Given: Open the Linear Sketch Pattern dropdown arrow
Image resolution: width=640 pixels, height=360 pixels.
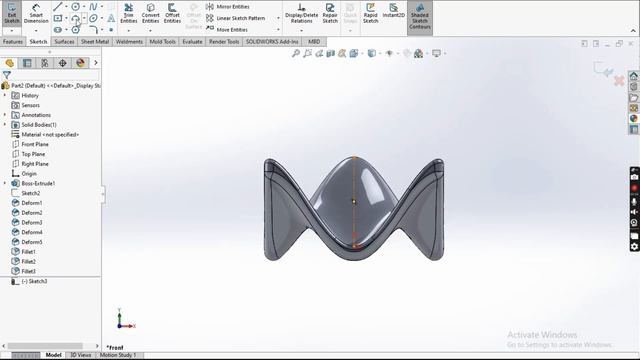Looking at the screenshot, I should click(278, 18).
